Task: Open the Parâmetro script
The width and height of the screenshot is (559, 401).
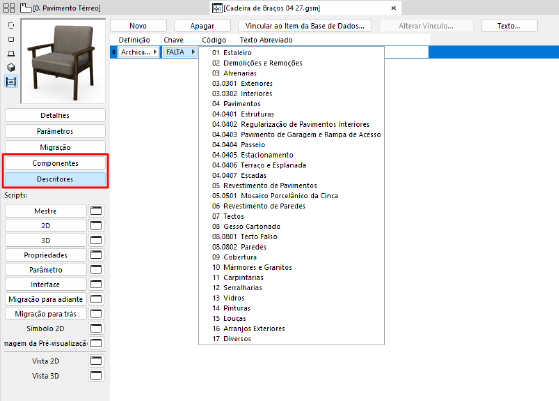Action: [46, 270]
